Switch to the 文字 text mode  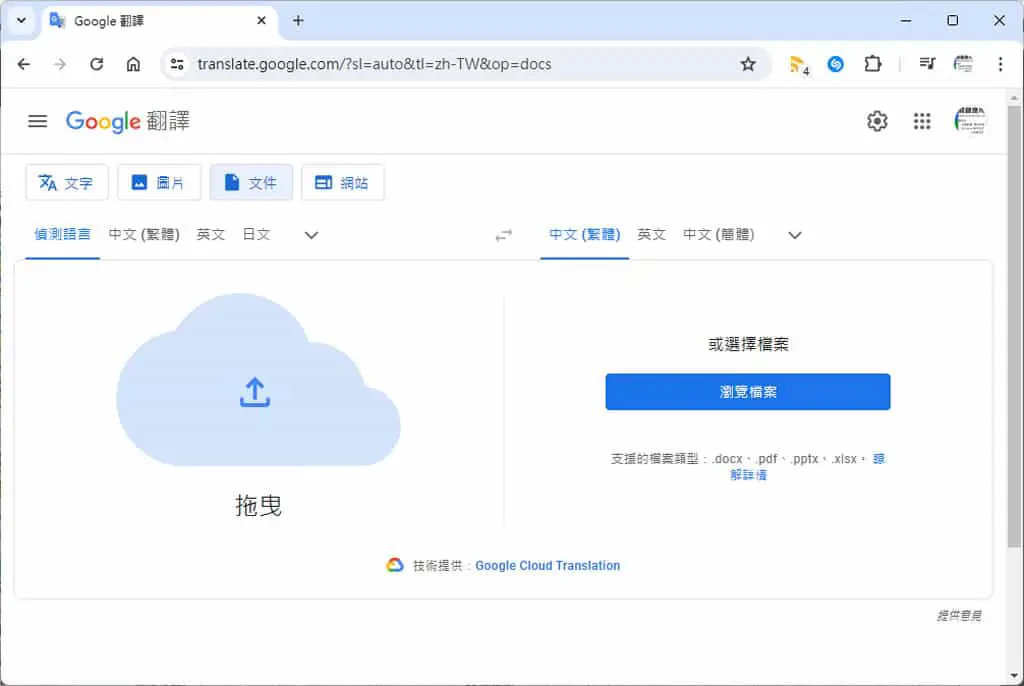click(x=67, y=182)
